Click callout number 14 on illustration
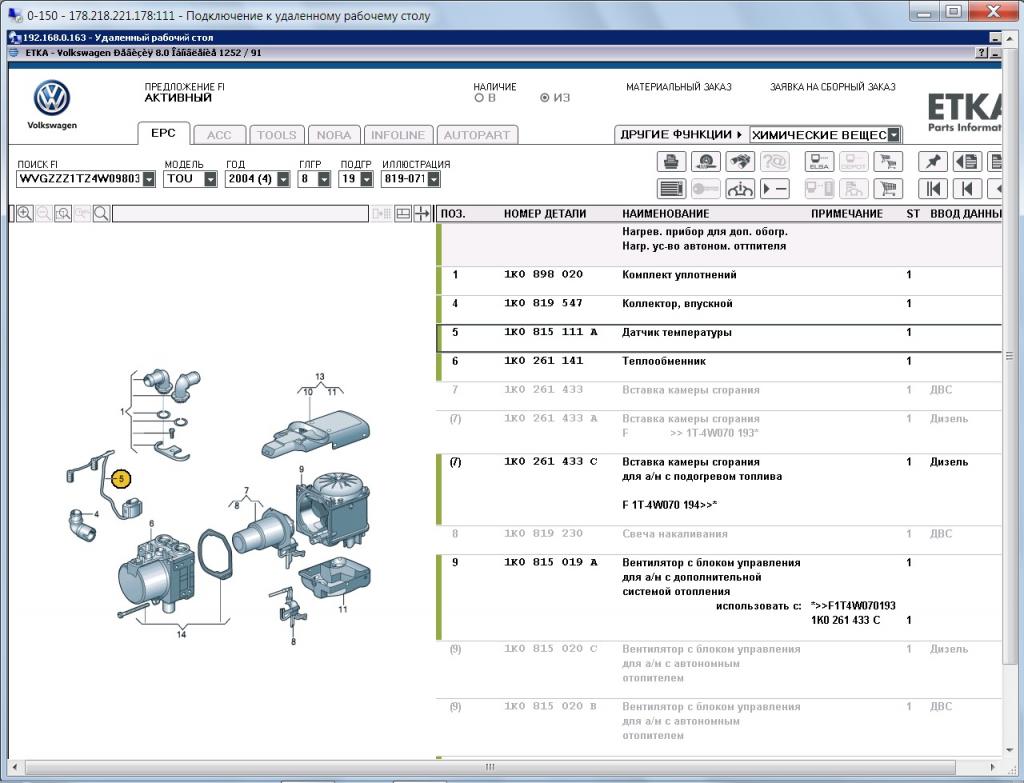 click(181, 634)
